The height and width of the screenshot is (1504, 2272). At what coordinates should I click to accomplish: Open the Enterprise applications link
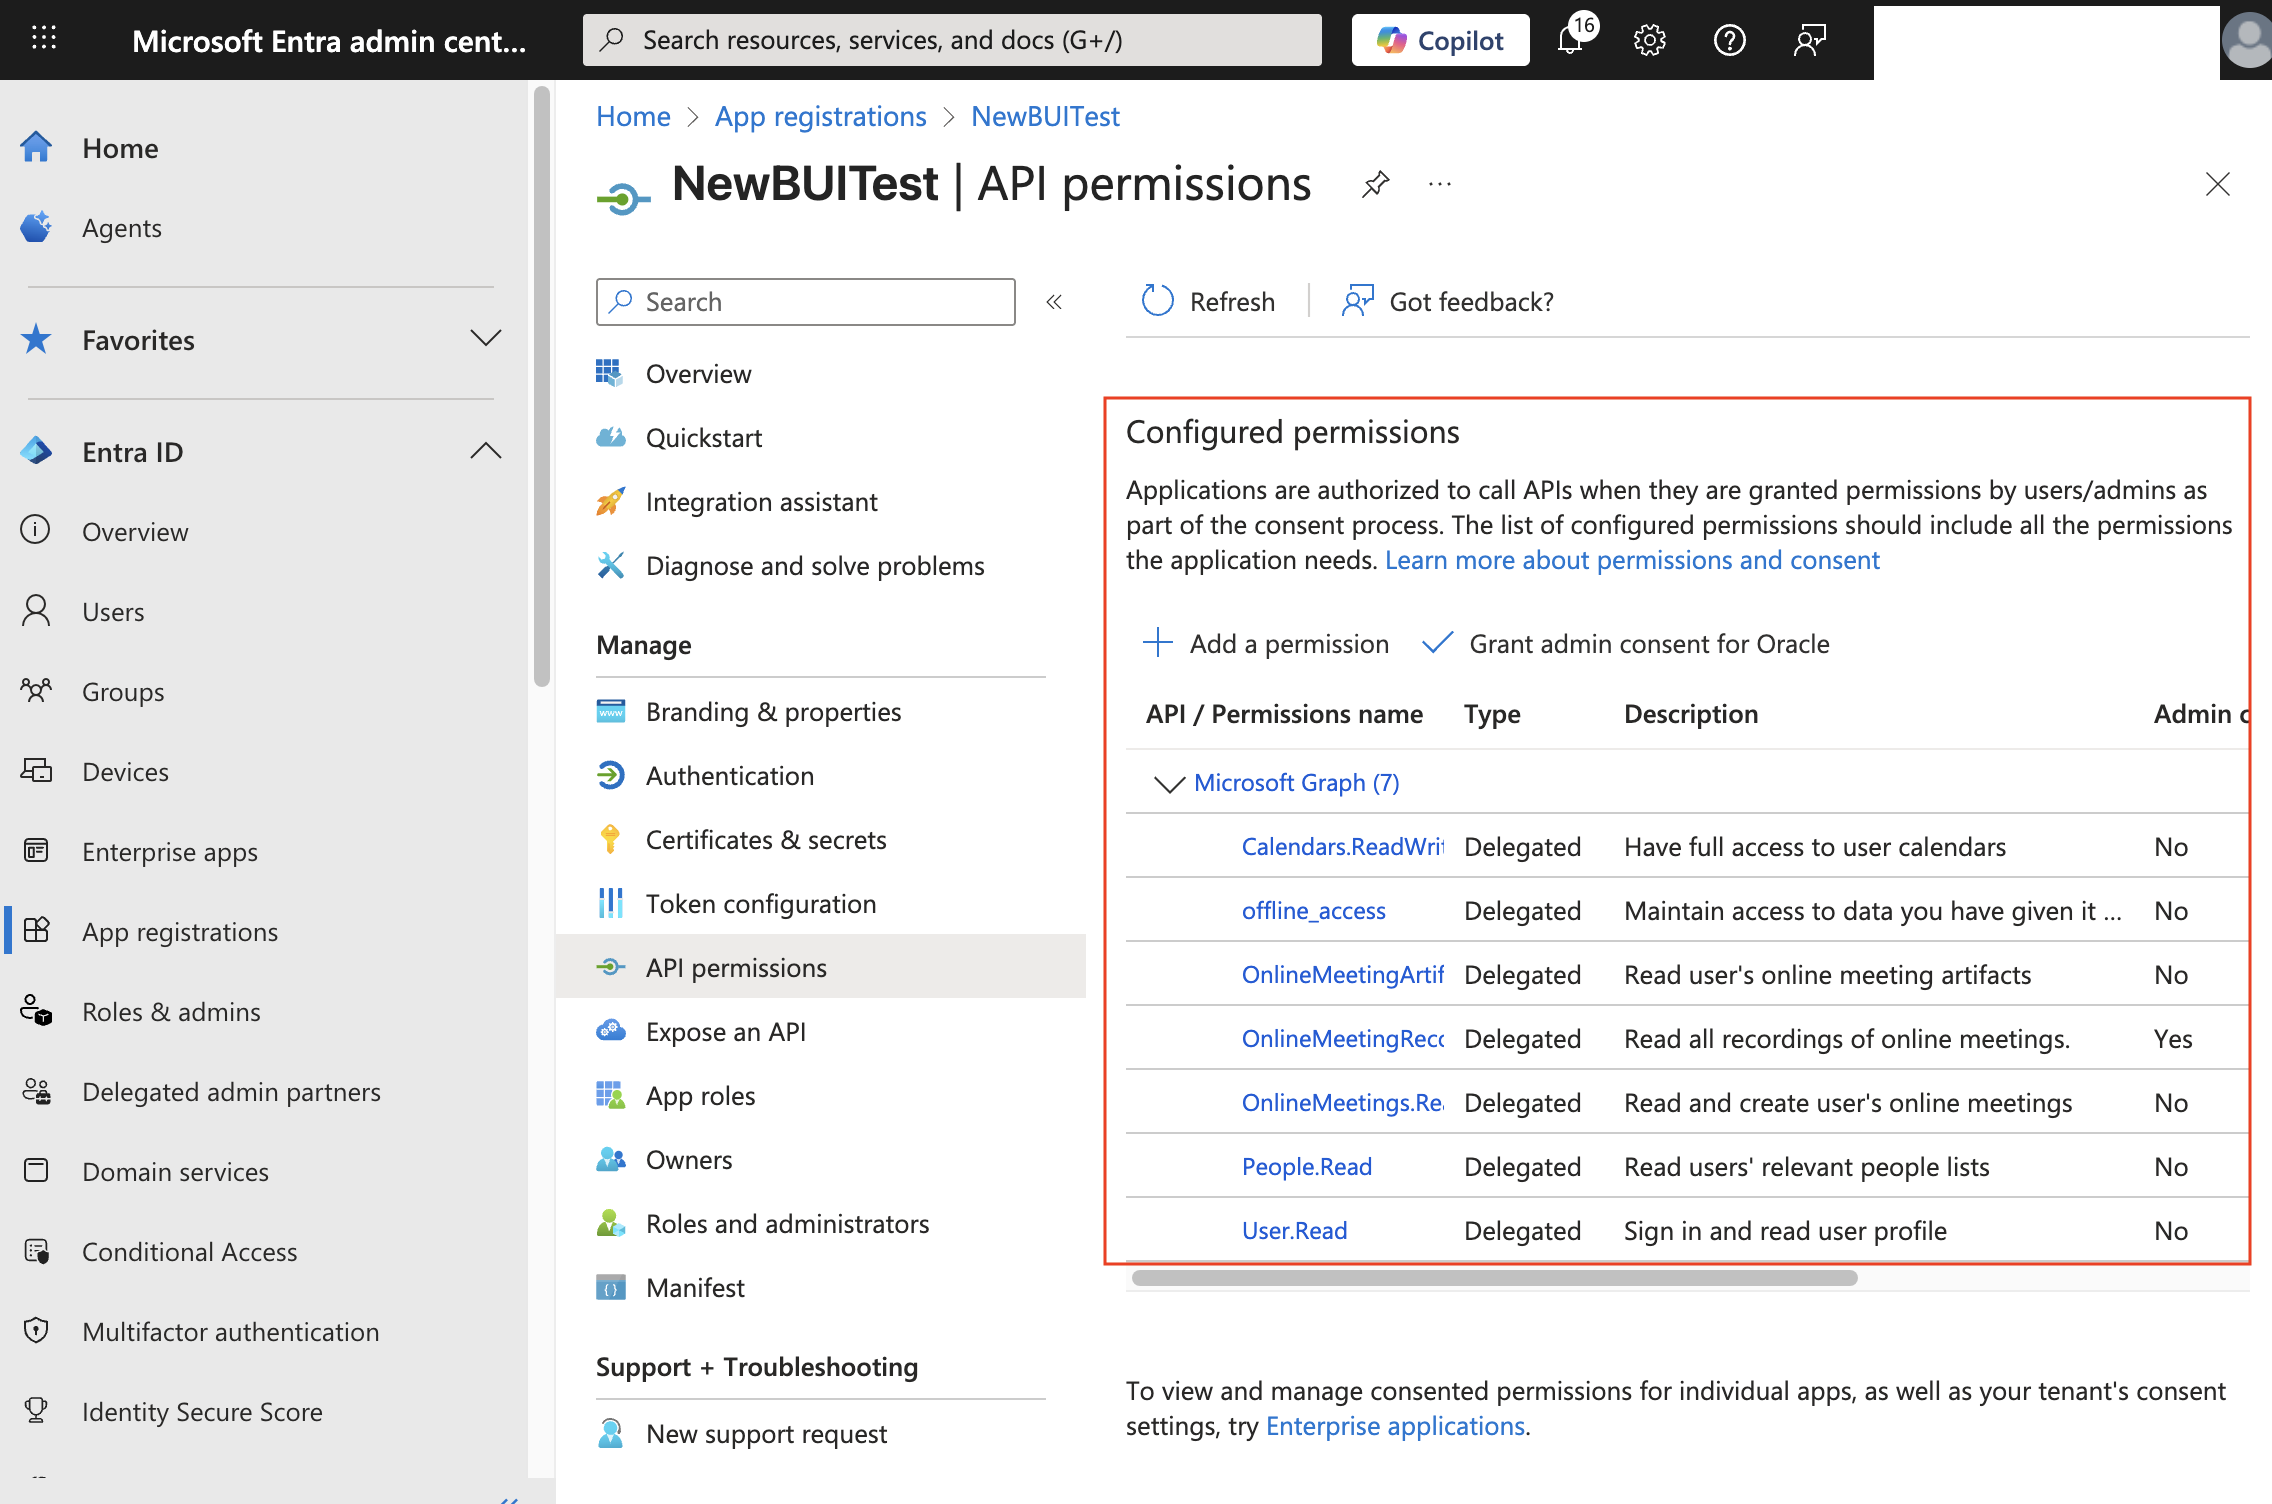click(x=1395, y=1426)
